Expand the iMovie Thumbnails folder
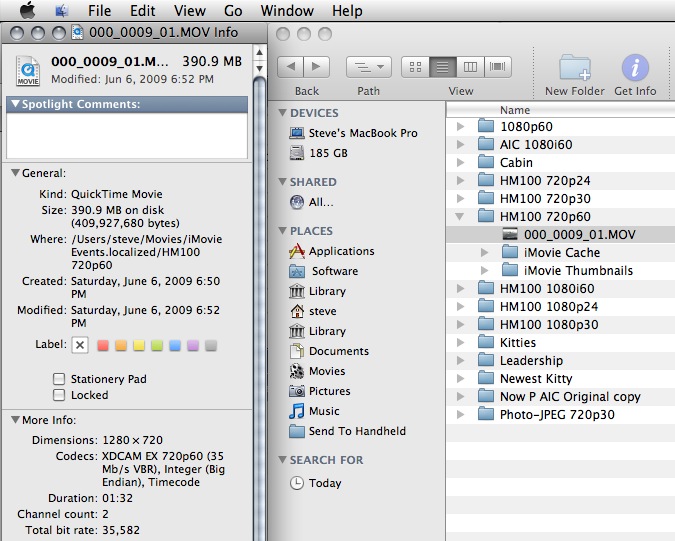 (x=484, y=270)
